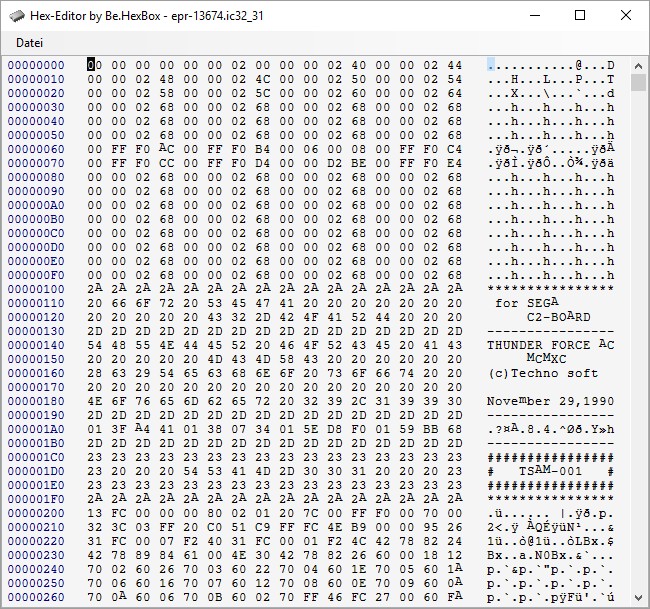Open the Datei menu

[x=29, y=43]
